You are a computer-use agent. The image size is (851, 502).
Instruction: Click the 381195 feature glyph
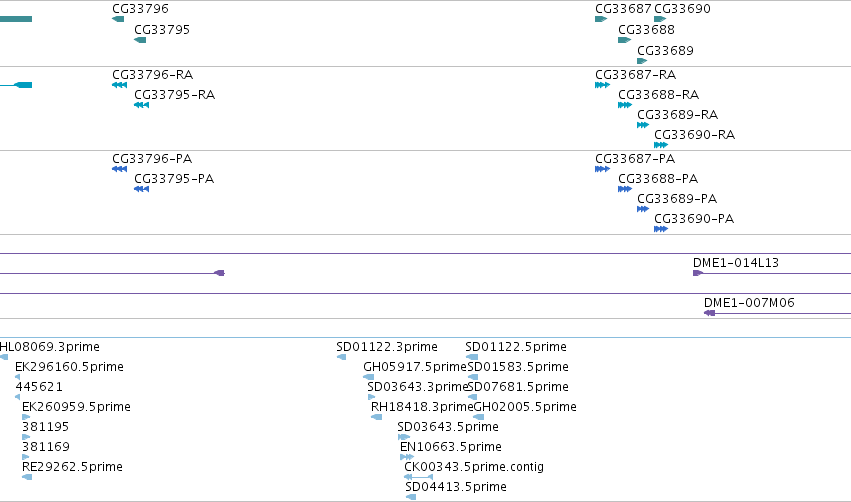[26, 437]
